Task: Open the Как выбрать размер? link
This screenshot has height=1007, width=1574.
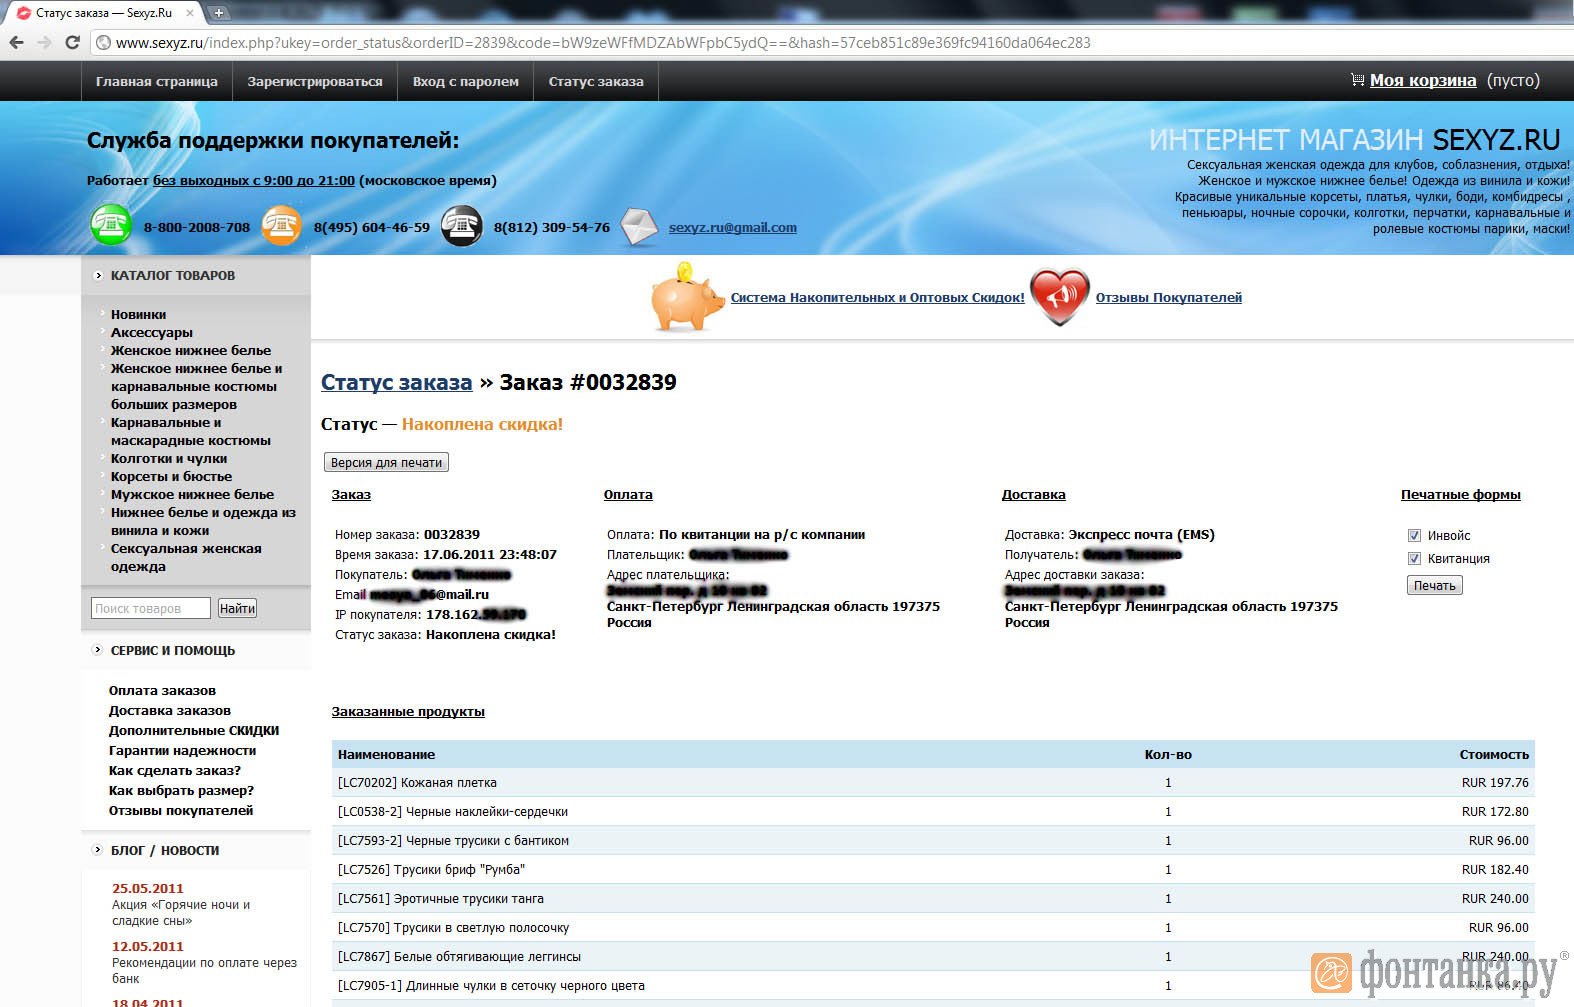Action: tap(181, 790)
